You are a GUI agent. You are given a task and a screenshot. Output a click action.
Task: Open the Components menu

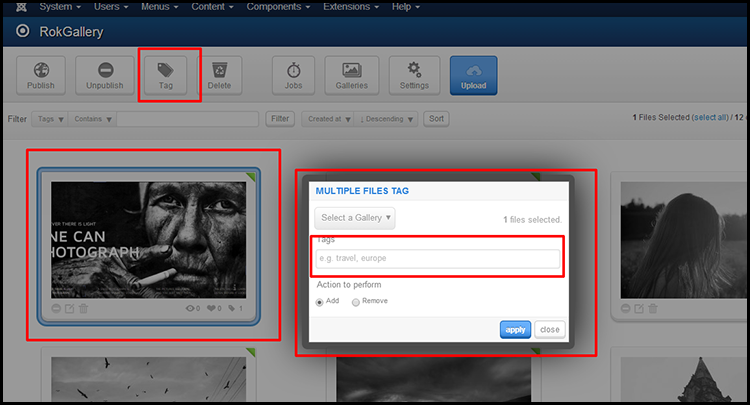tap(278, 7)
